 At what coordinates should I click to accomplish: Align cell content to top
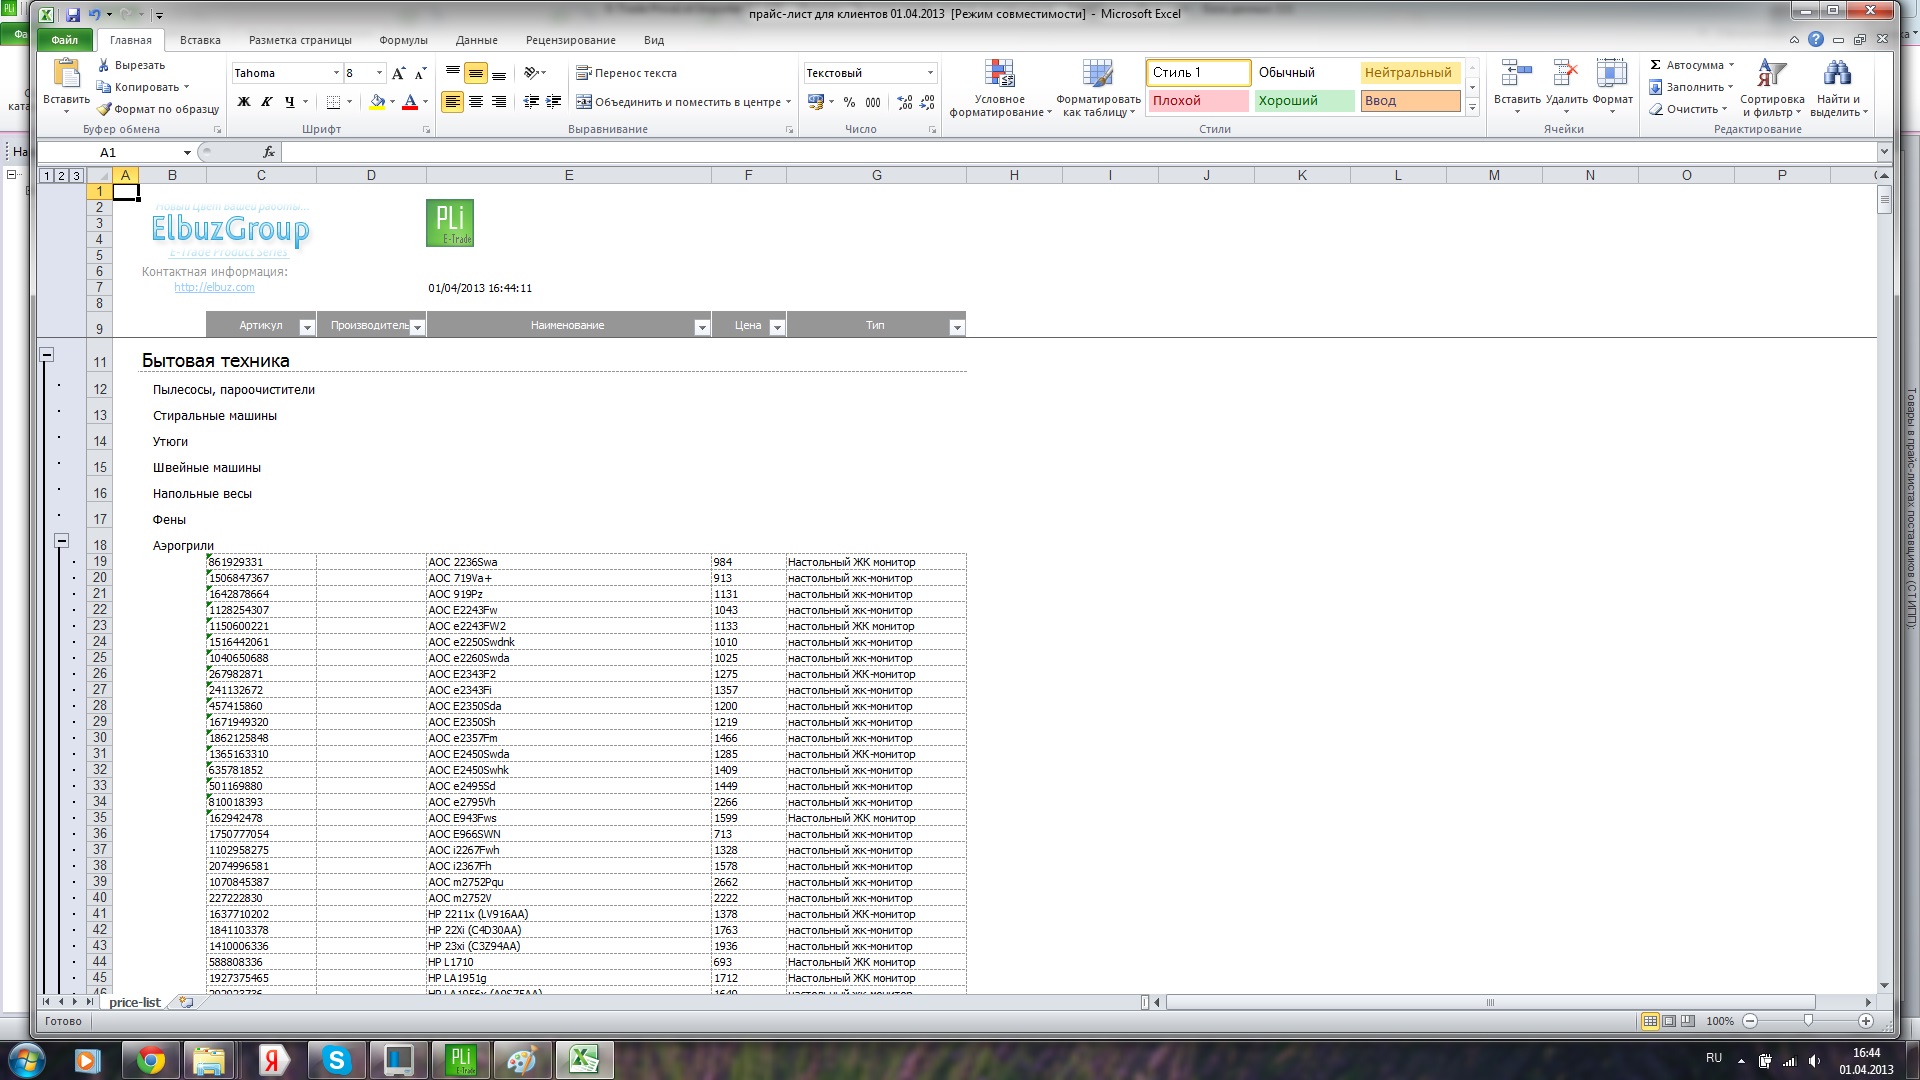tap(453, 73)
